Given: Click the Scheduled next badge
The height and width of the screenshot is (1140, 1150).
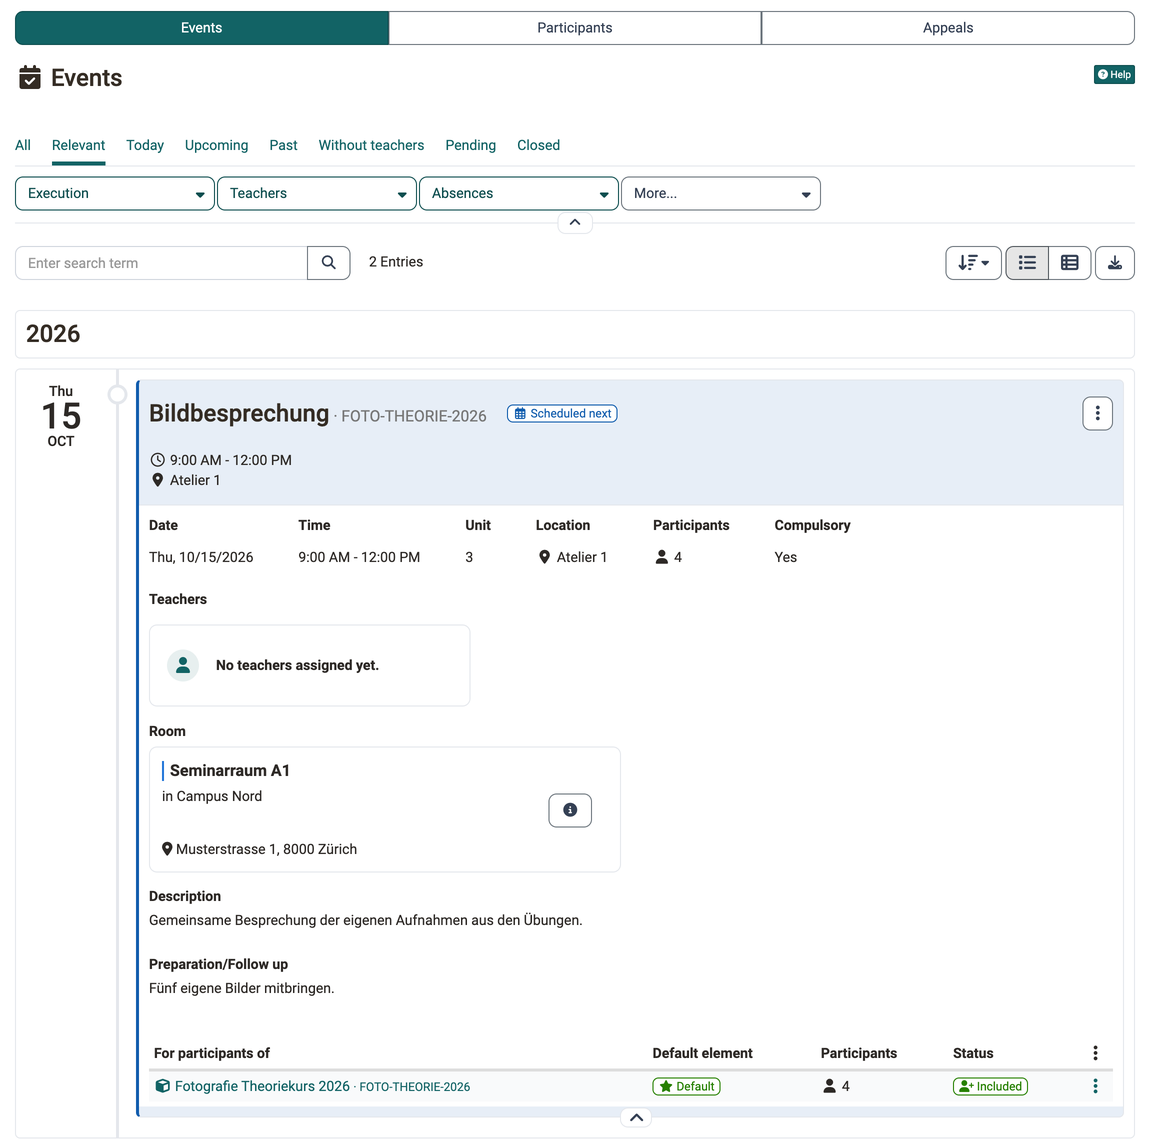Looking at the screenshot, I should coord(562,414).
